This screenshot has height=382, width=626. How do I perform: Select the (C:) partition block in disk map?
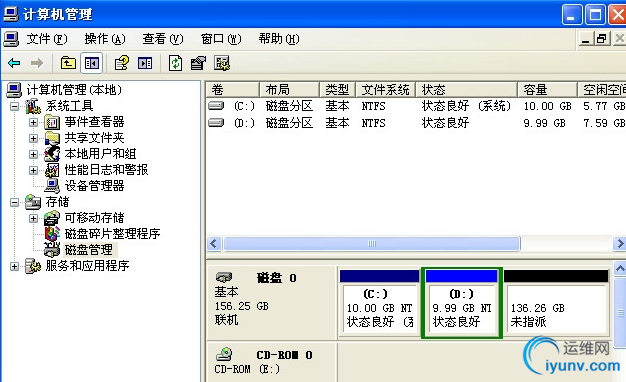380,303
